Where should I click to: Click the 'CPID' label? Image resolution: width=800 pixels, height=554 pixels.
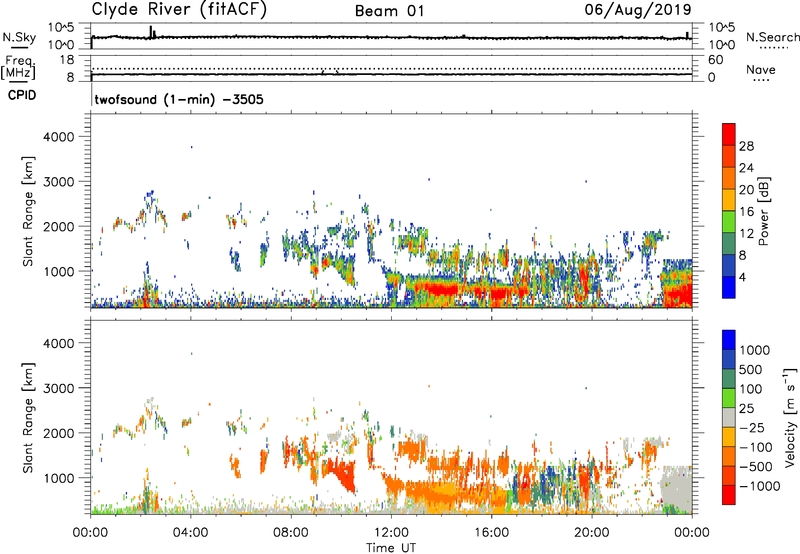pos(22,95)
